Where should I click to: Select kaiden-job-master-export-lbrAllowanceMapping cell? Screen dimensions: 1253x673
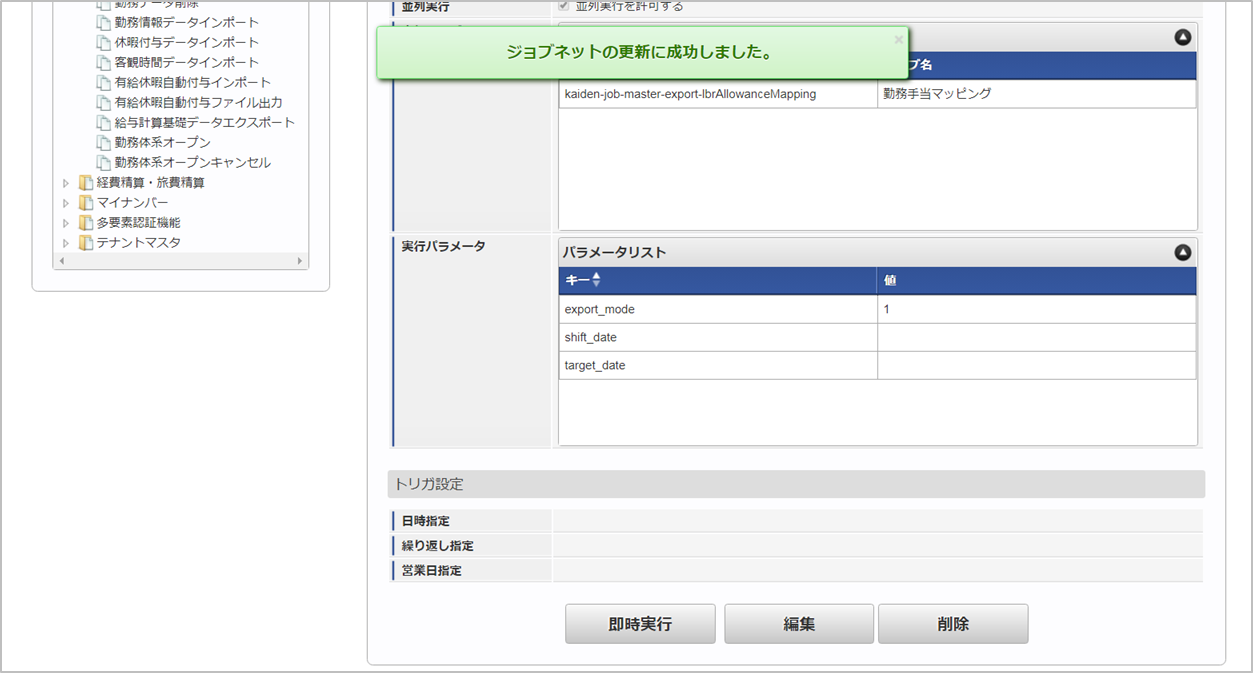(718, 94)
